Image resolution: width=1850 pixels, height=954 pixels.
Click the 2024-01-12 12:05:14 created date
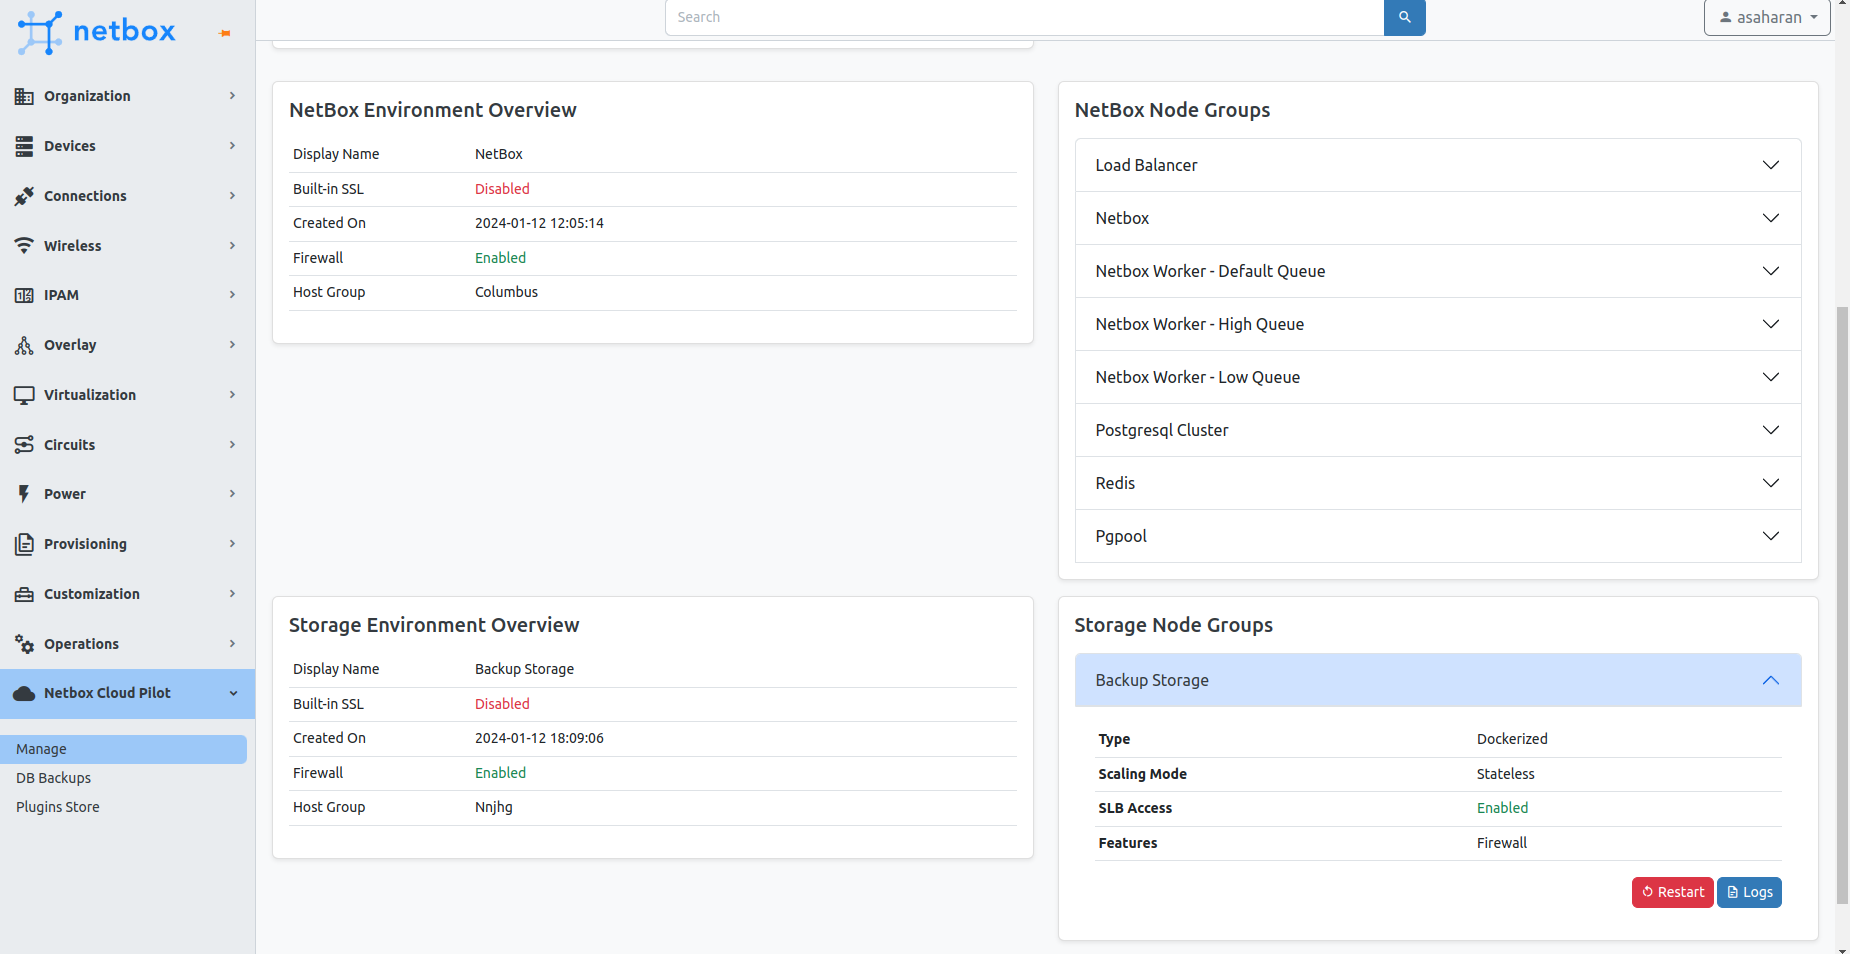(539, 223)
